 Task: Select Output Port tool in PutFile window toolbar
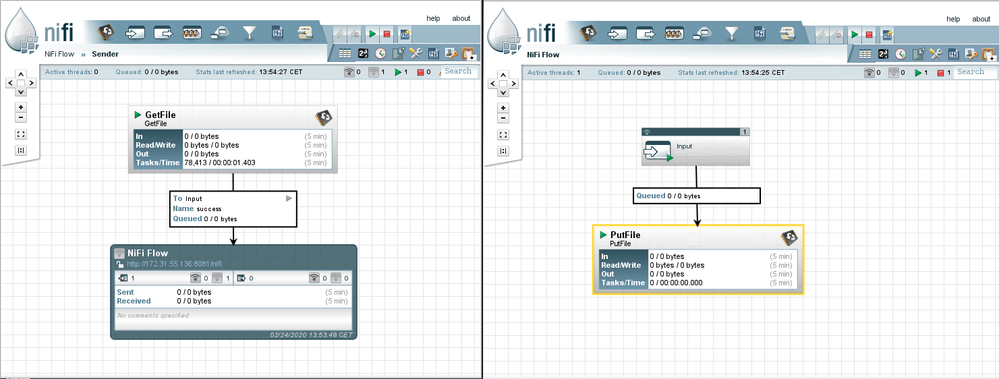click(645, 32)
